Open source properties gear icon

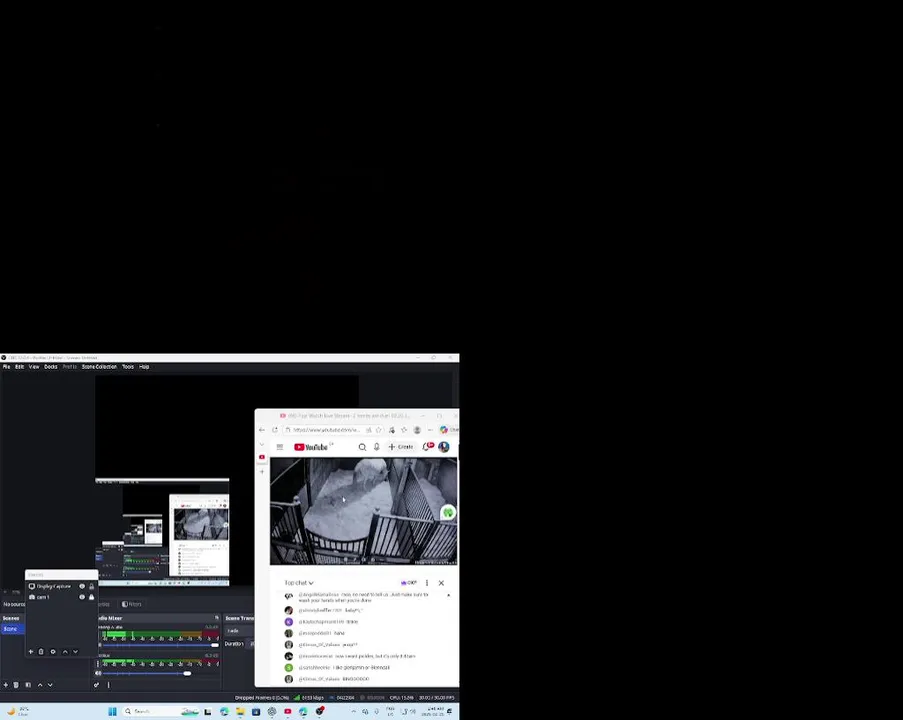tap(53, 651)
